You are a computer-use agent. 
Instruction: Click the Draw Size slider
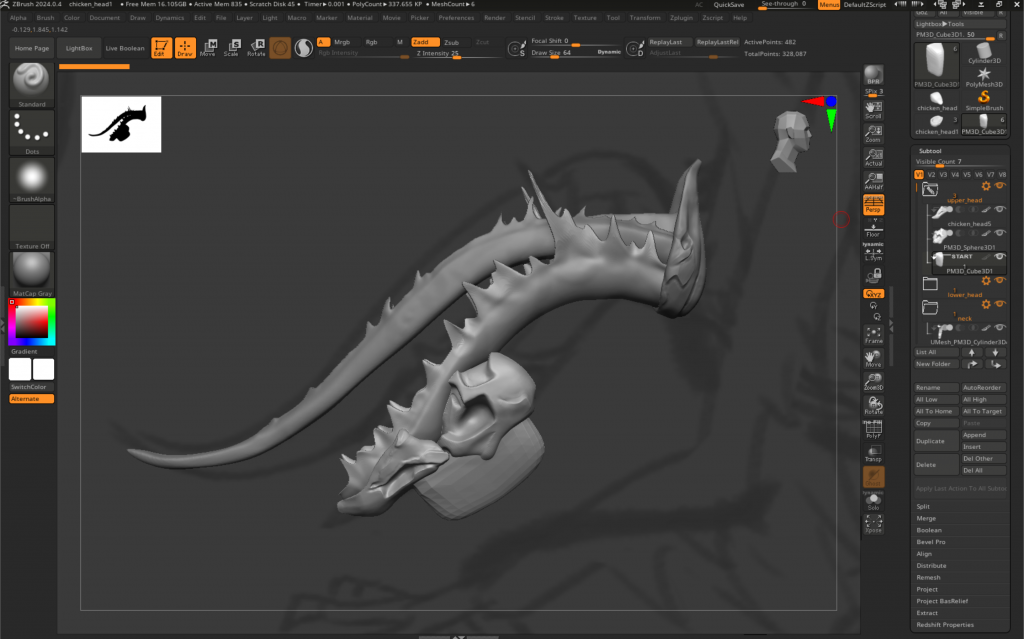tap(576, 53)
